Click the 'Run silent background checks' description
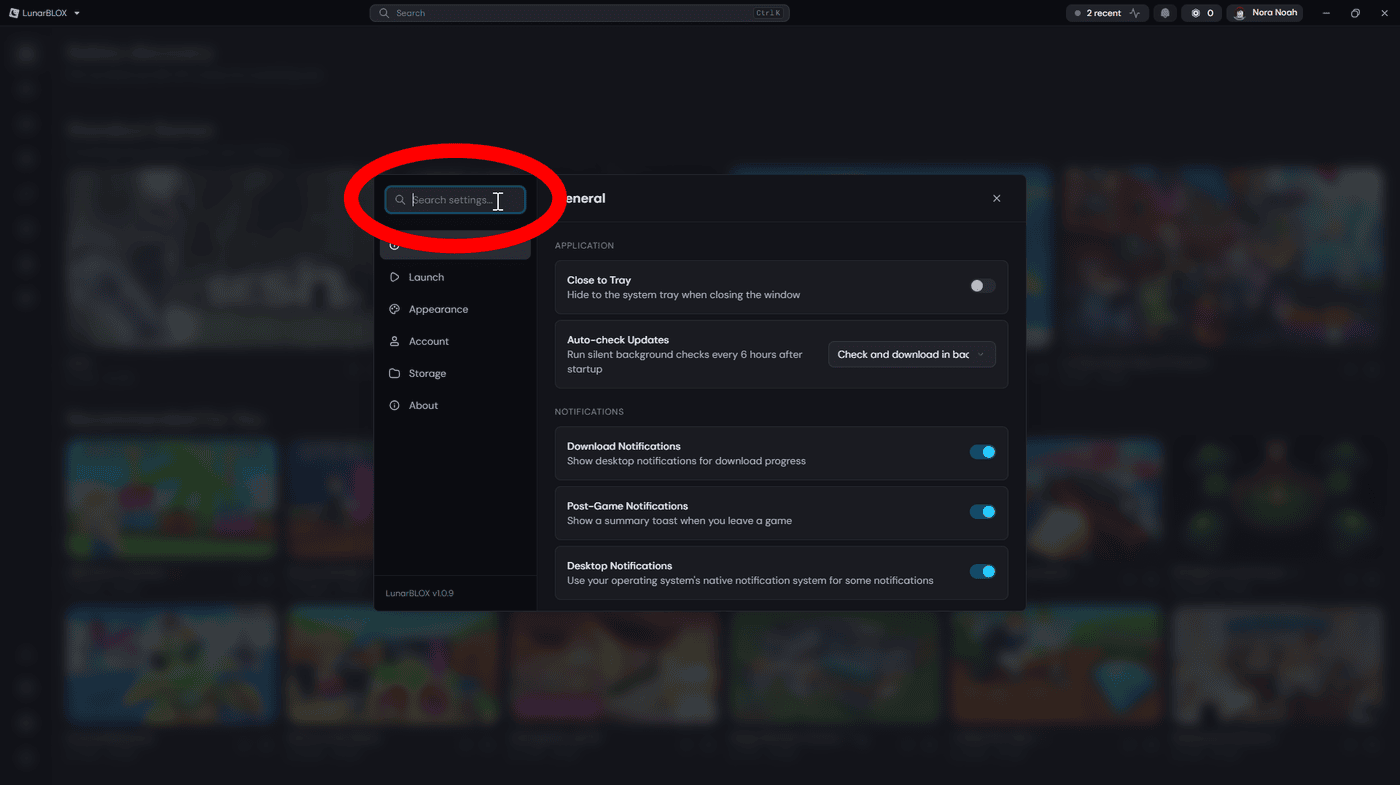1400x785 pixels. pos(685,362)
